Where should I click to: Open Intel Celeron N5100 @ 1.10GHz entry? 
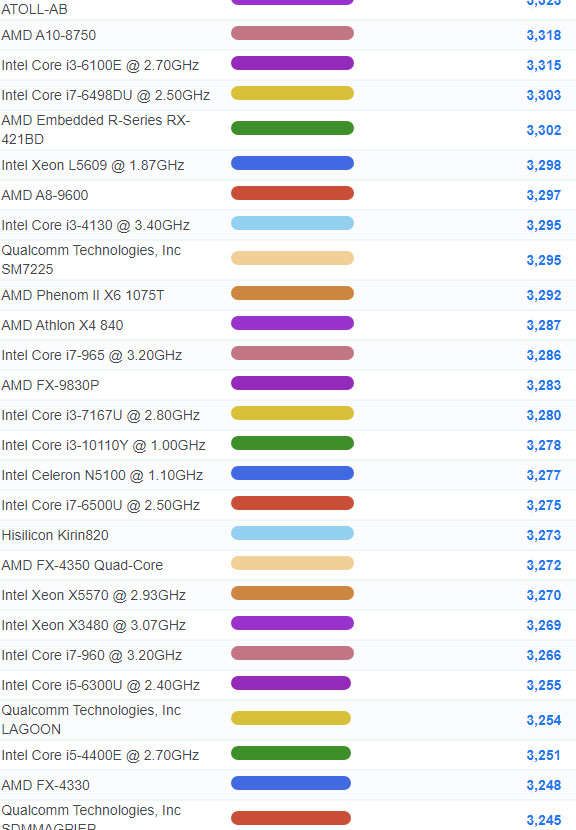102,475
